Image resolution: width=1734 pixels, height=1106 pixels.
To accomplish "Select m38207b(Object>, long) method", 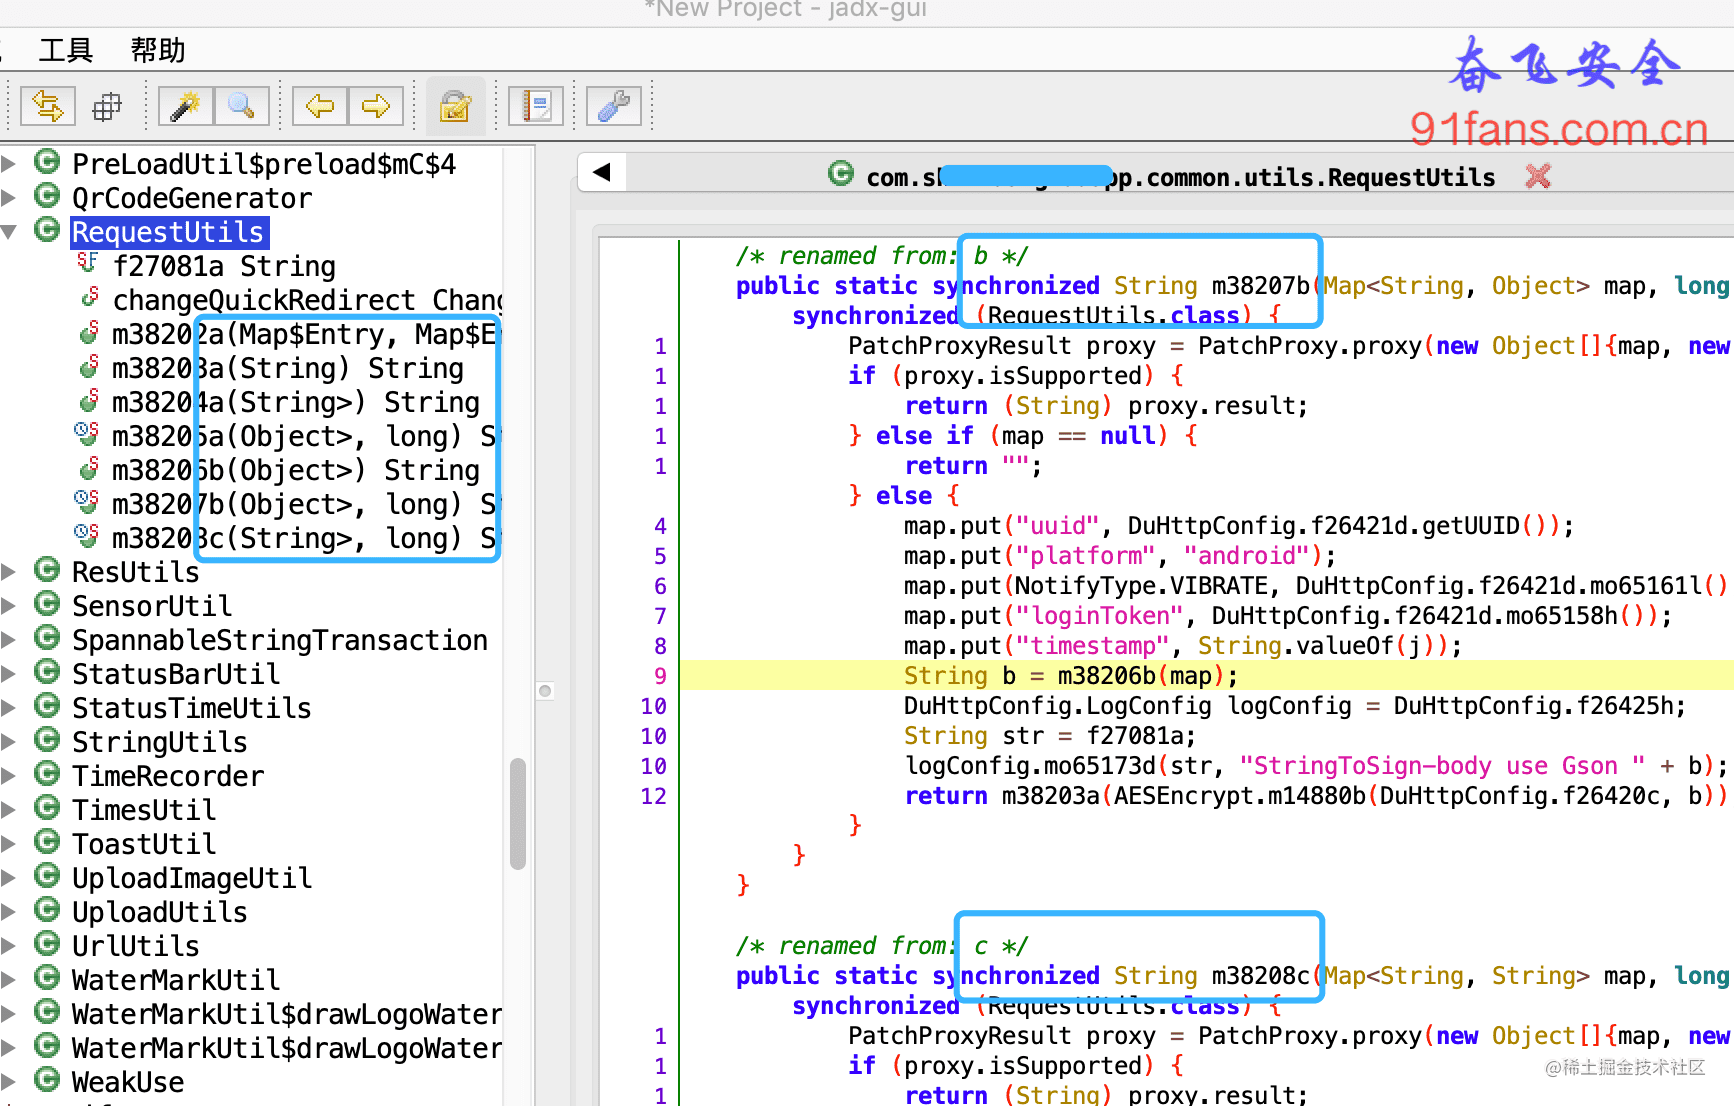I will point(305,504).
